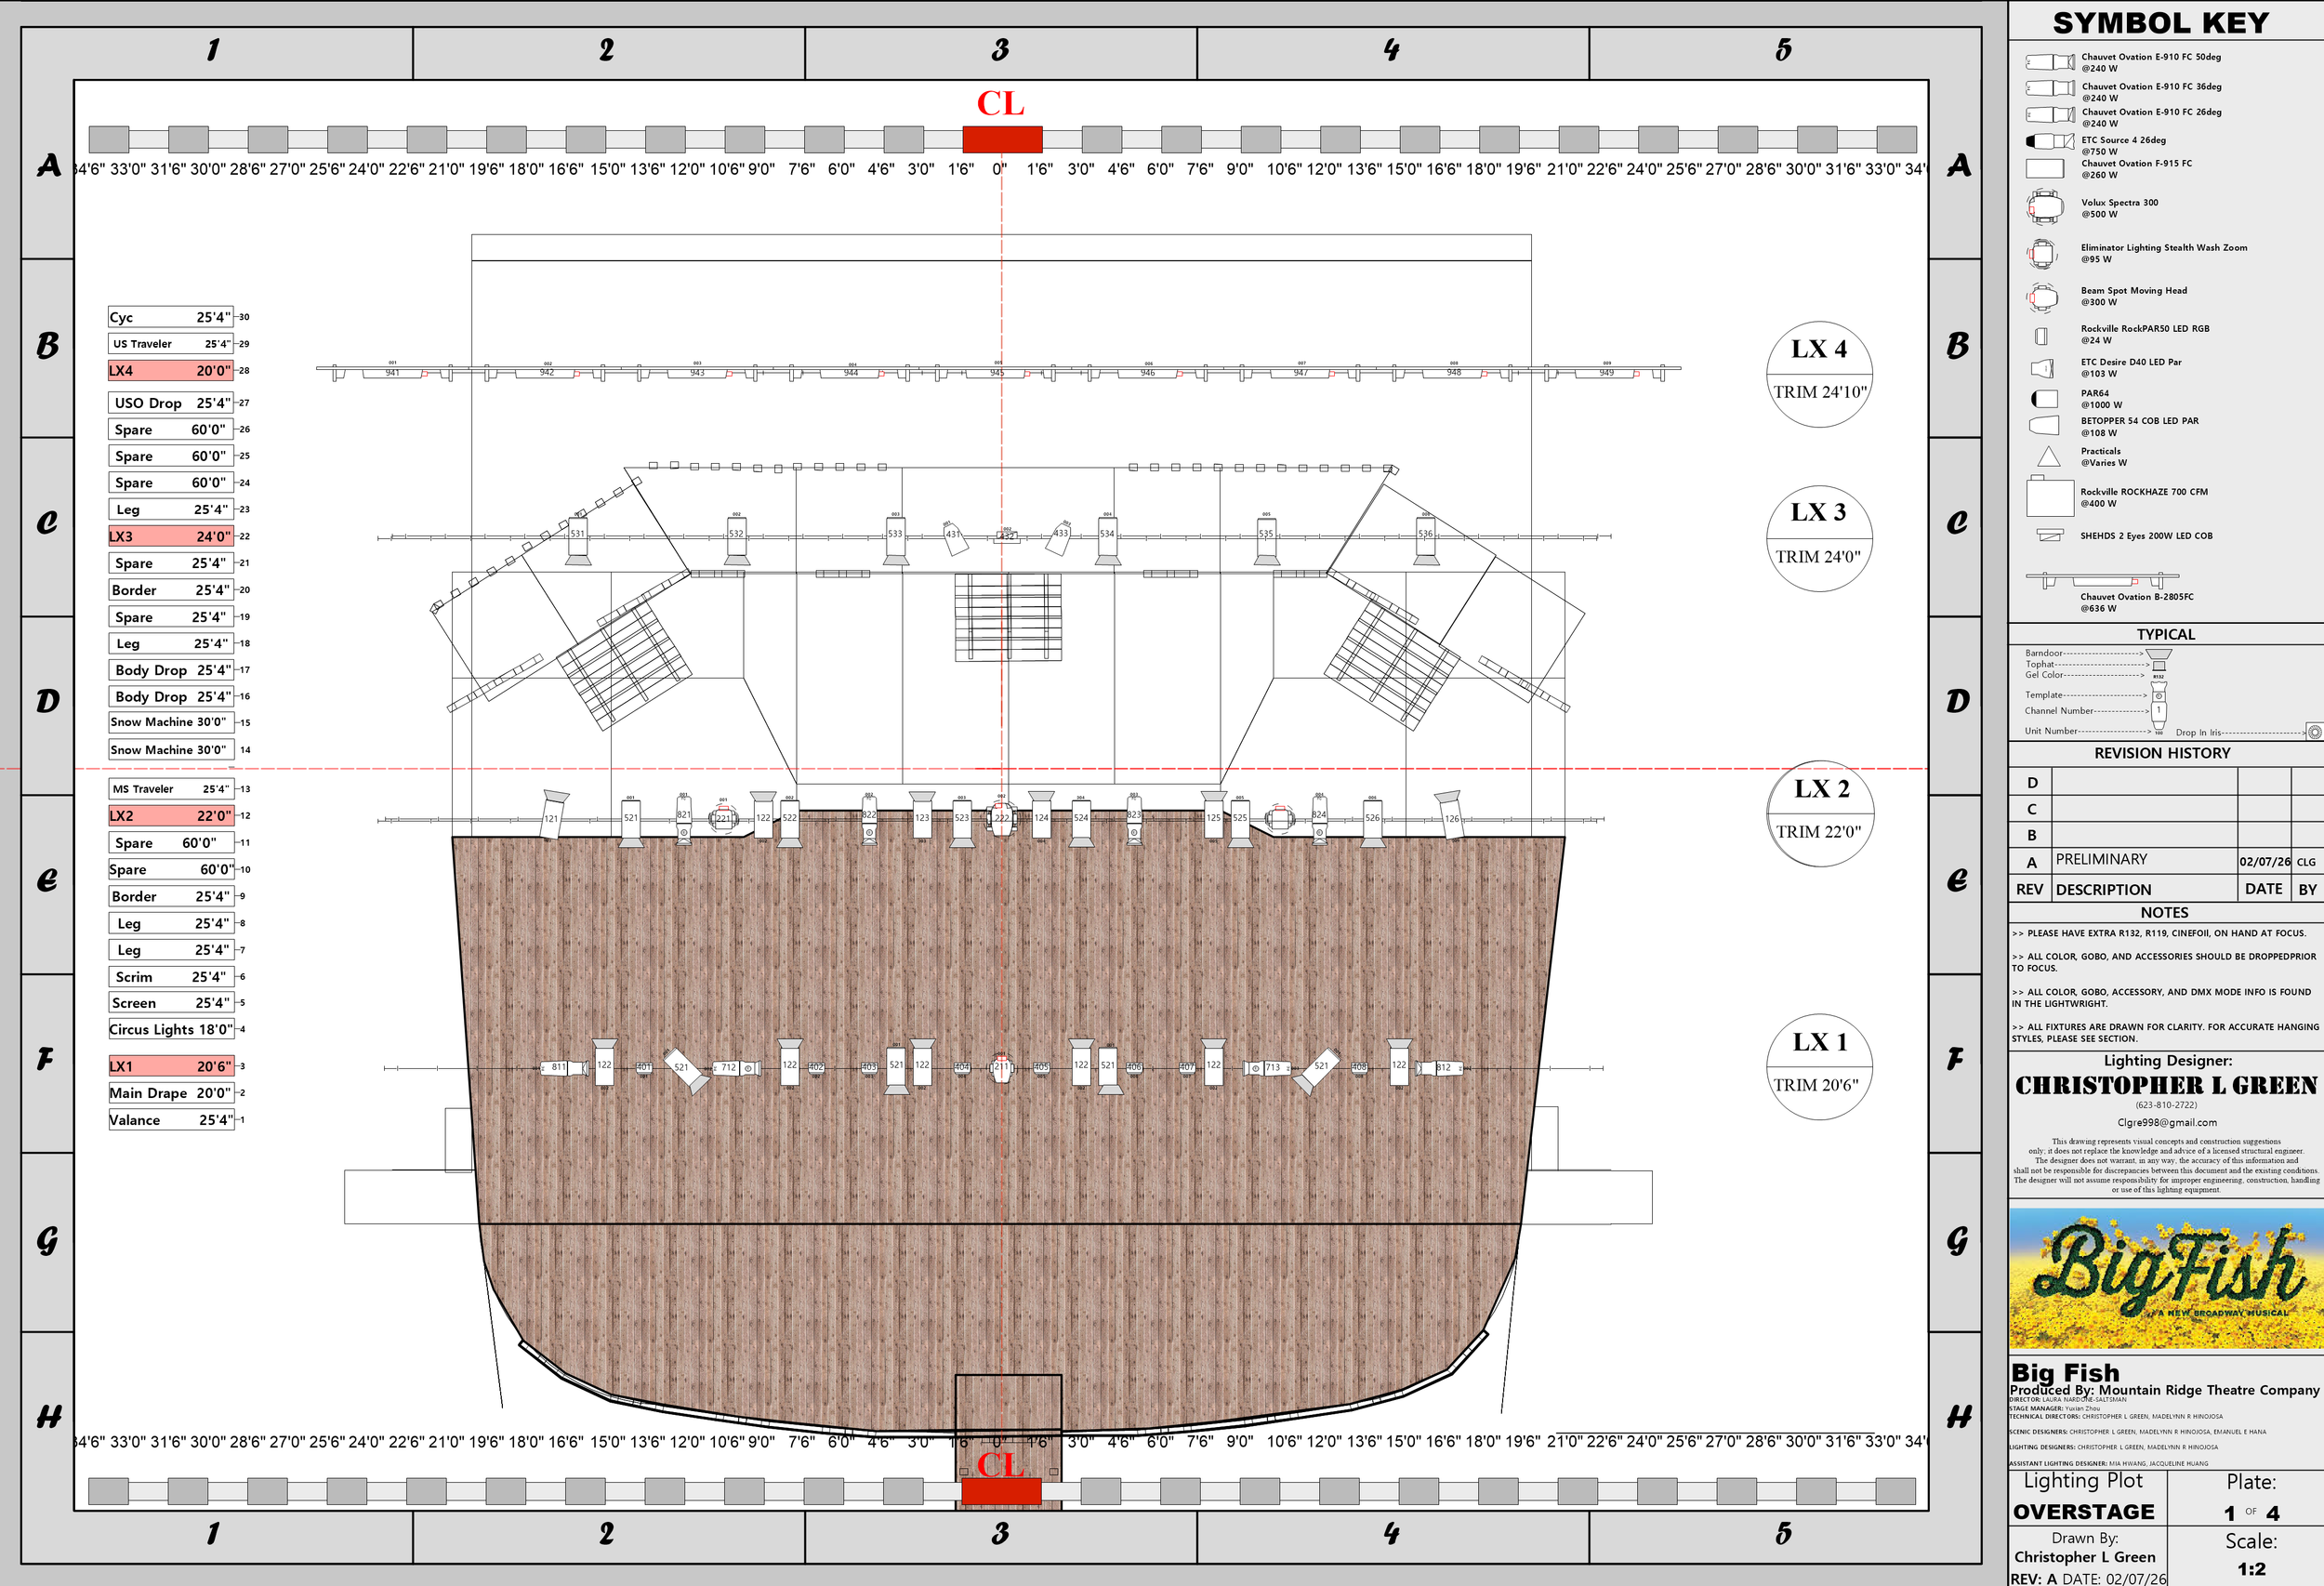This screenshot has width=2324, height=1586.
Task: Click the LX 4 TRIM 24'10" circle
Action: point(1819,374)
